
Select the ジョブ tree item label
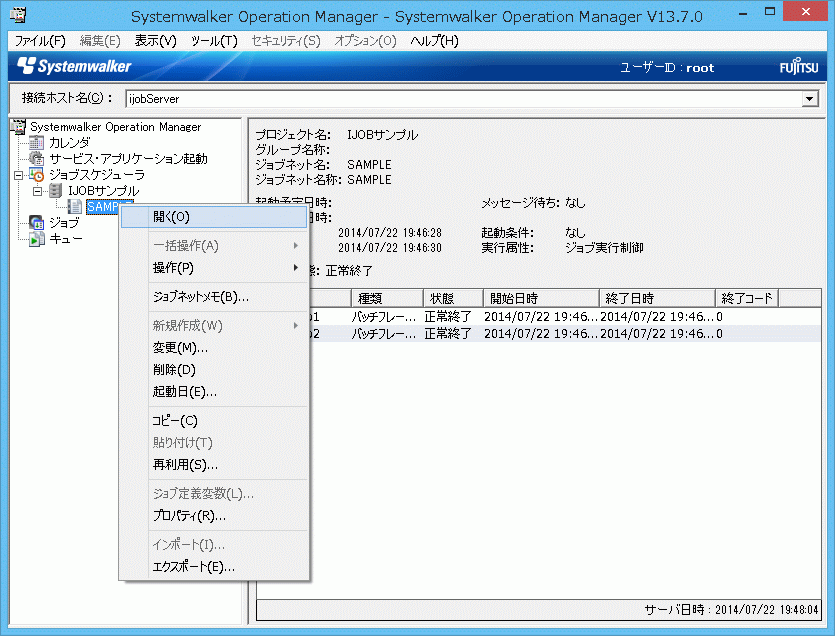(64, 223)
